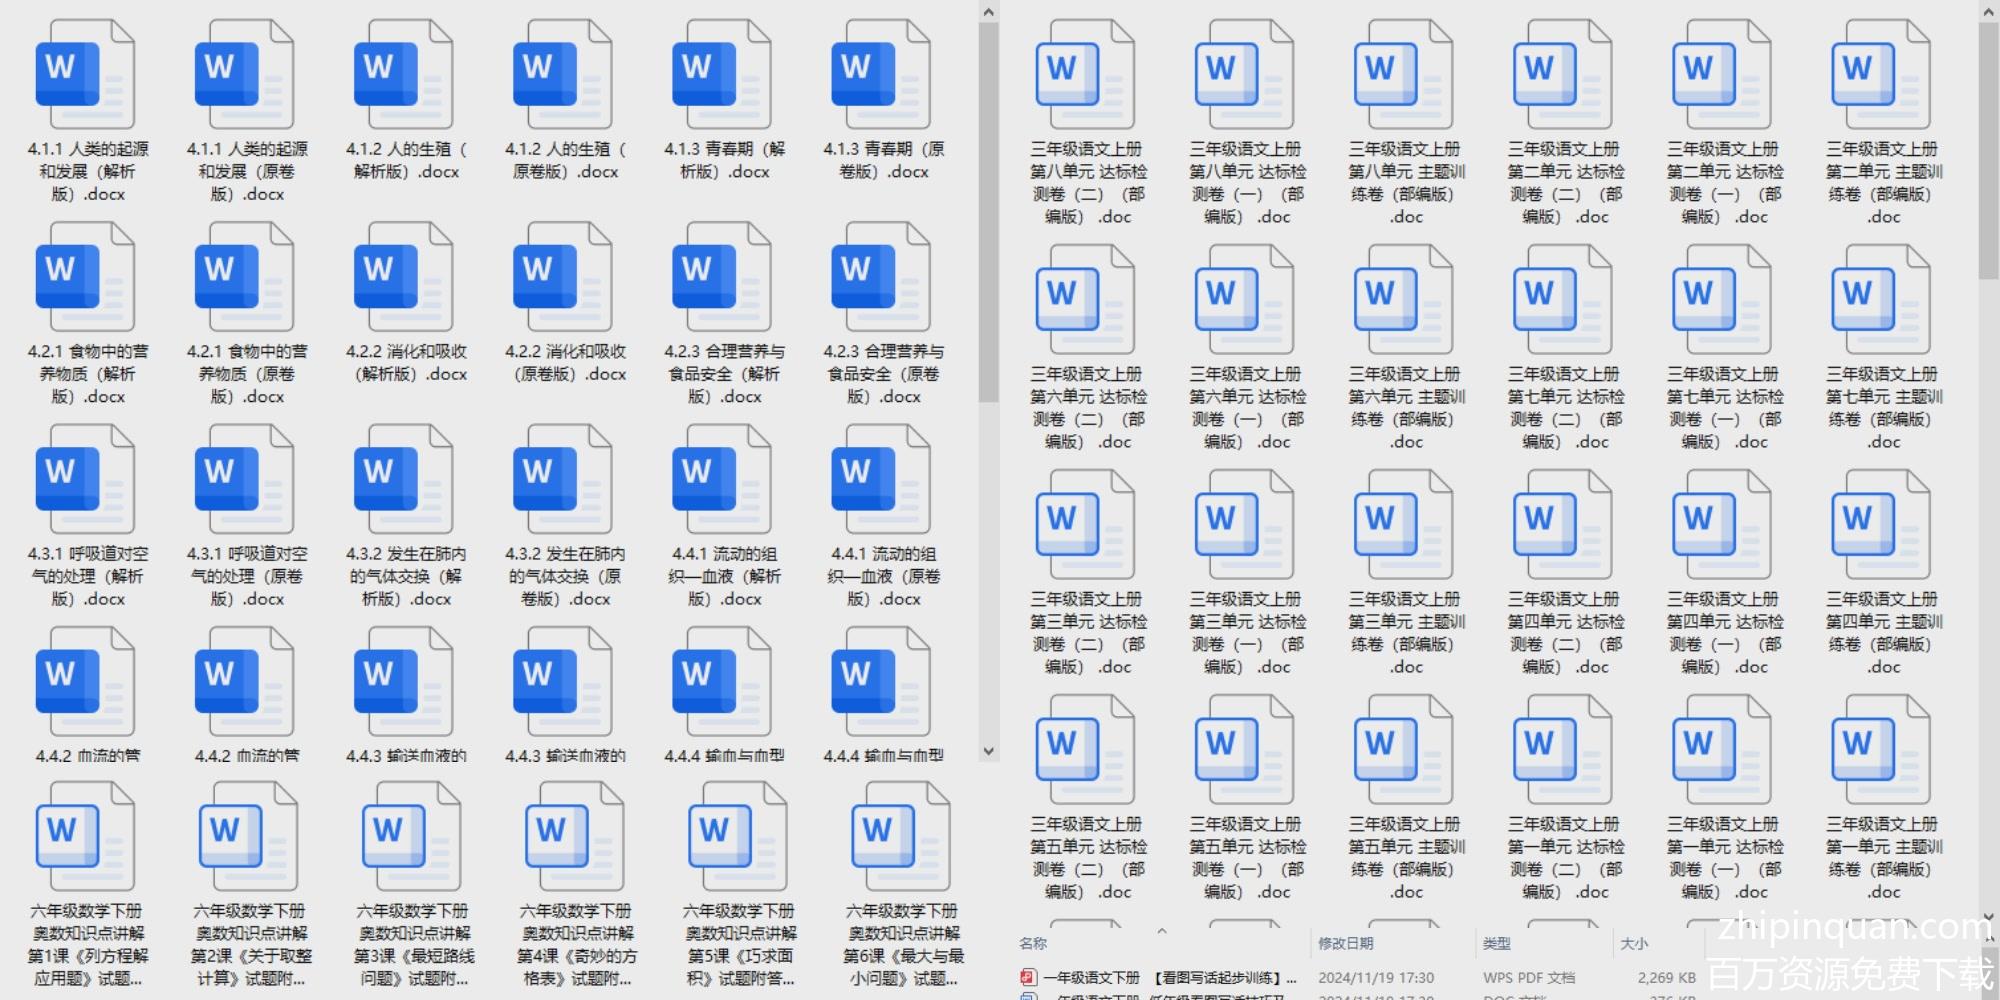
Task: Select the 4.2.2 消化和吸收（解析版）.docx icon
Action: pyautogui.click(x=404, y=277)
